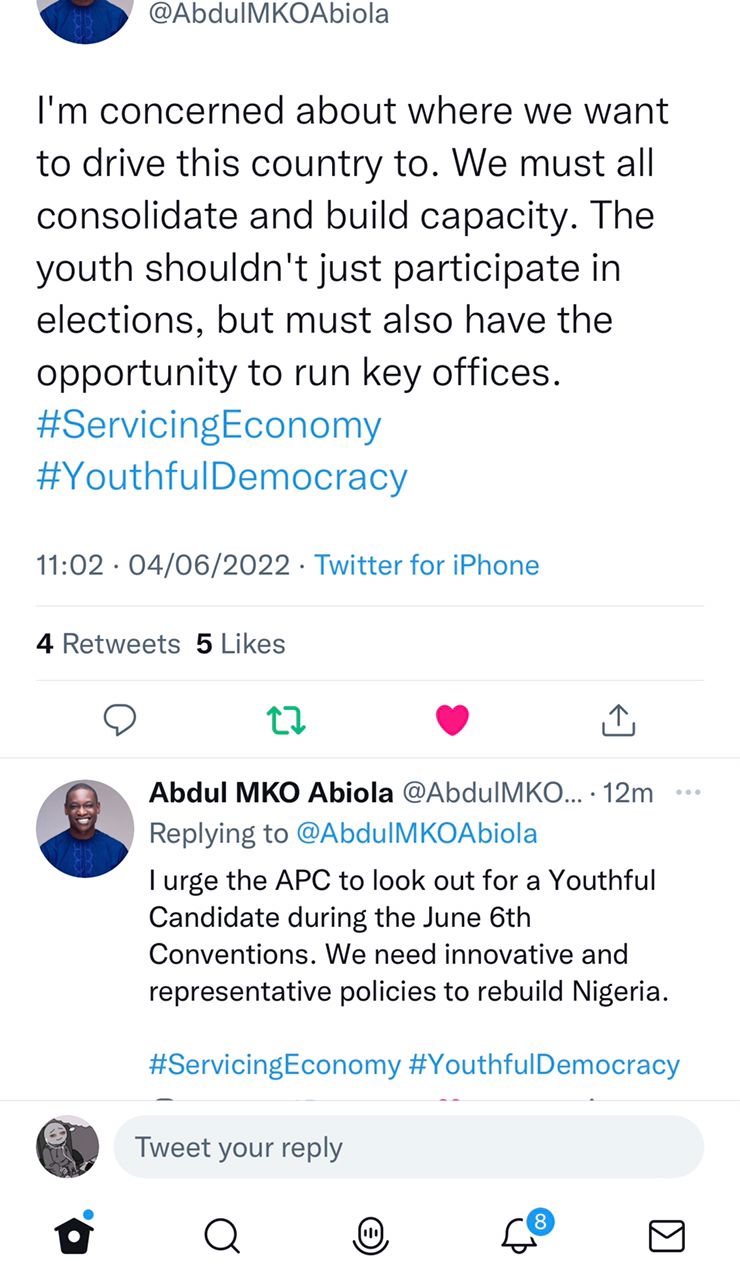The width and height of the screenshot is (740, 1280).
Task: Open Abdul MKO Abiola's avatar on the reply
Action: coord(85,829)
